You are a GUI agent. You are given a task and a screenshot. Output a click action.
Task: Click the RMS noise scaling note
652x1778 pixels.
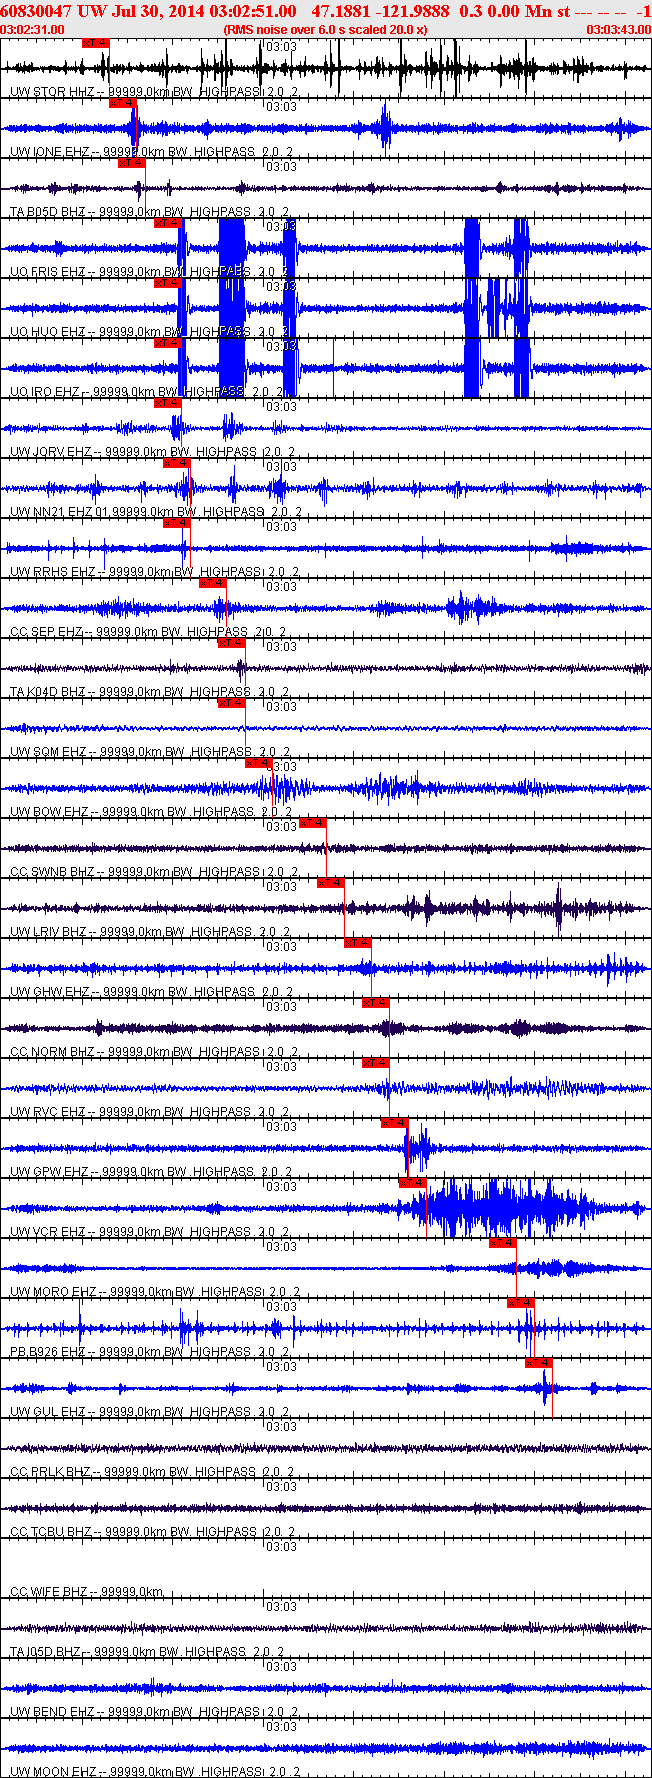pos(326,29)
